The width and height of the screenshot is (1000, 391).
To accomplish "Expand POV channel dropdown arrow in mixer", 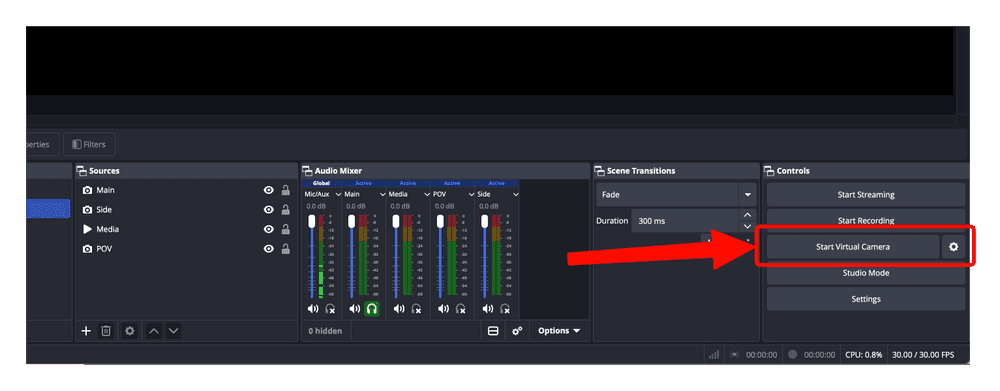I will coord(471,194).
